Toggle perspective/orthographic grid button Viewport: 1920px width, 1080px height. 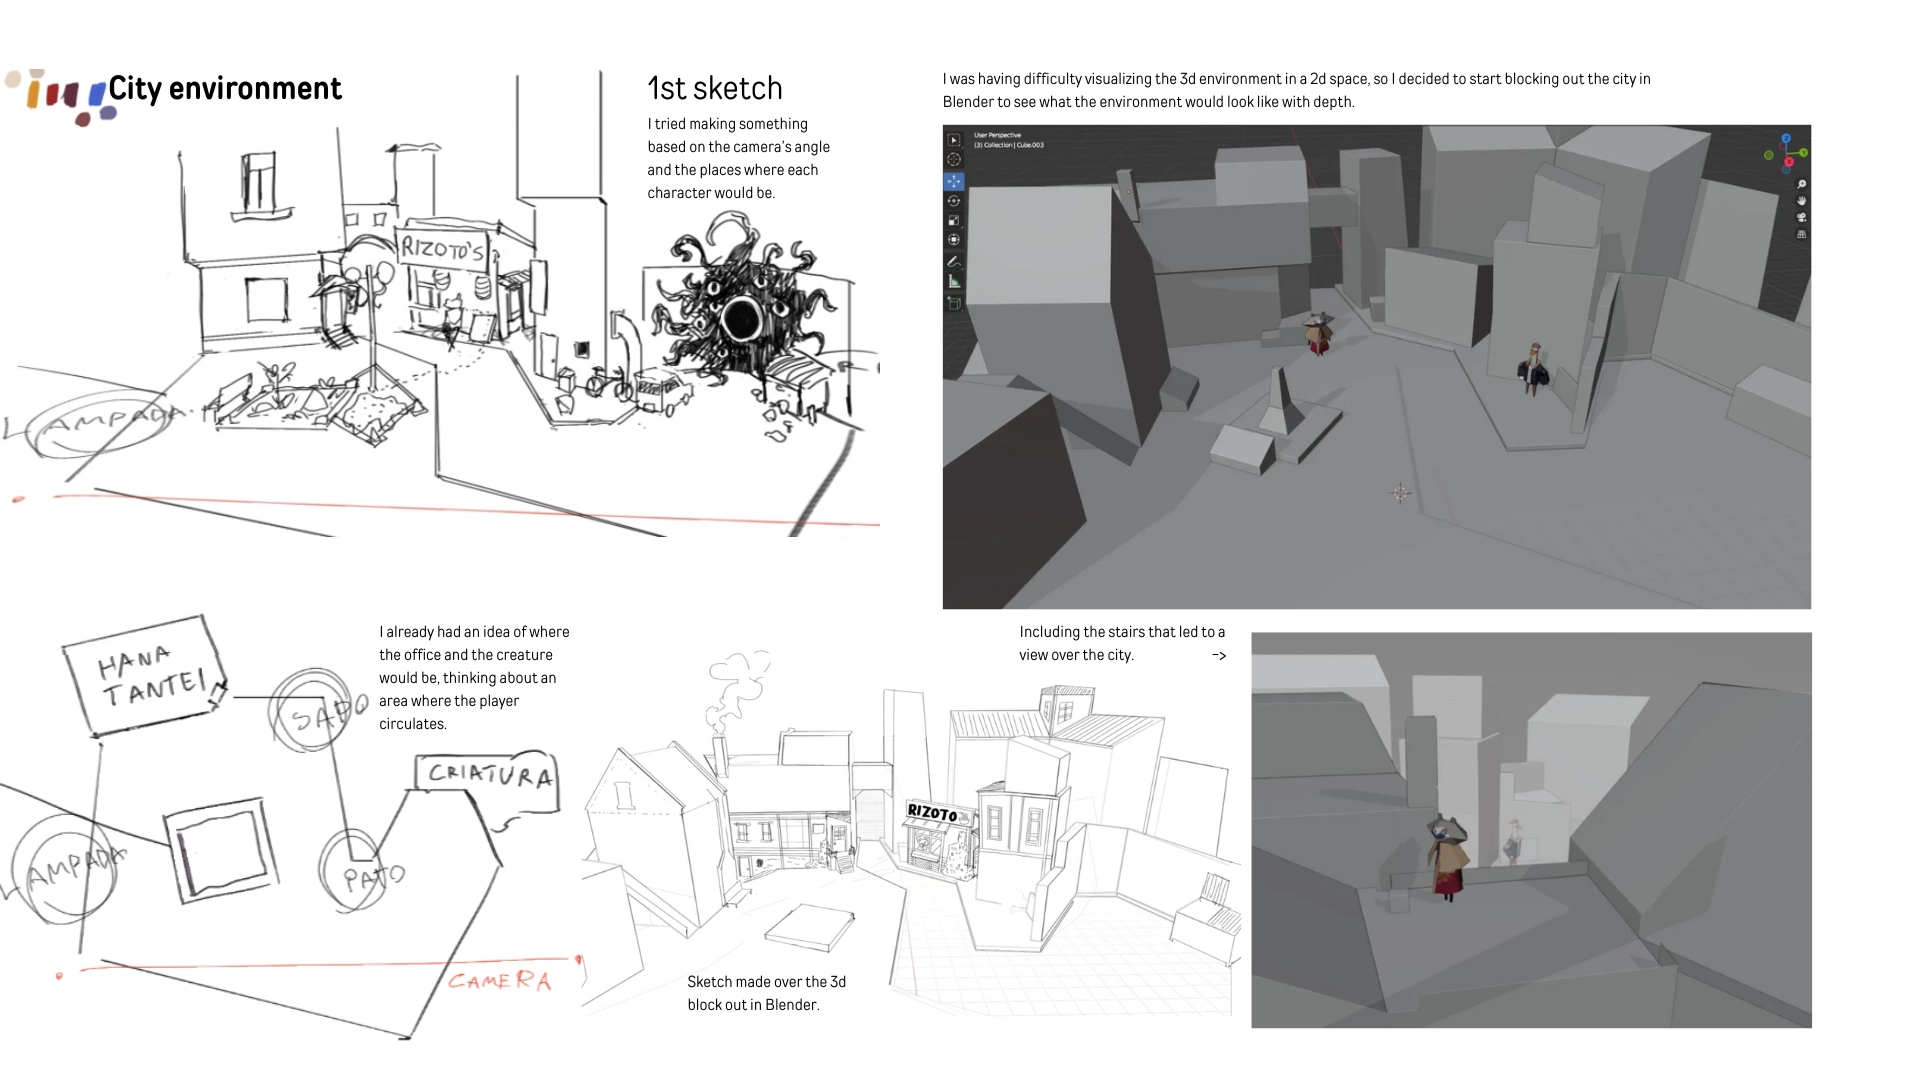(x=1802, y=235)
